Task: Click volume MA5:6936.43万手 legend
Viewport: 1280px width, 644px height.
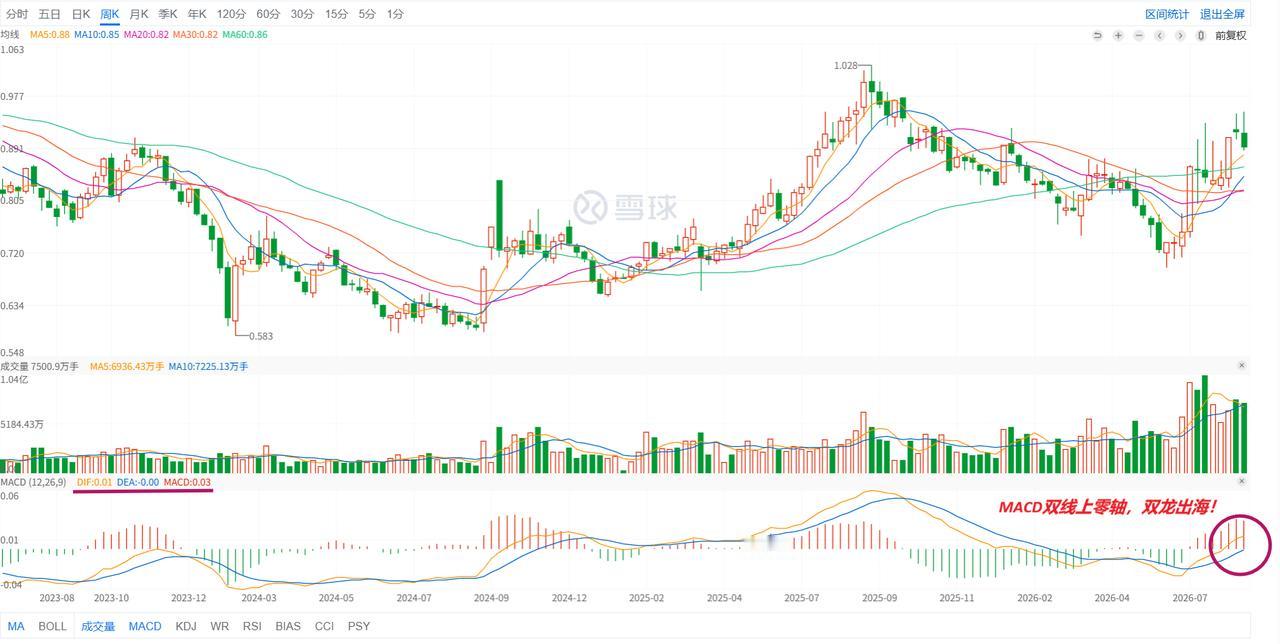Action: point(126,367)
